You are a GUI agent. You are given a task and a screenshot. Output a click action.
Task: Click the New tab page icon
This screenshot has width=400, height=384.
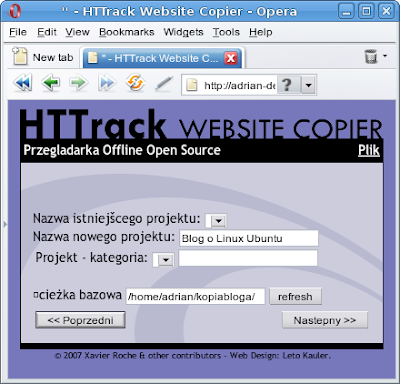(x=19, y=56)
